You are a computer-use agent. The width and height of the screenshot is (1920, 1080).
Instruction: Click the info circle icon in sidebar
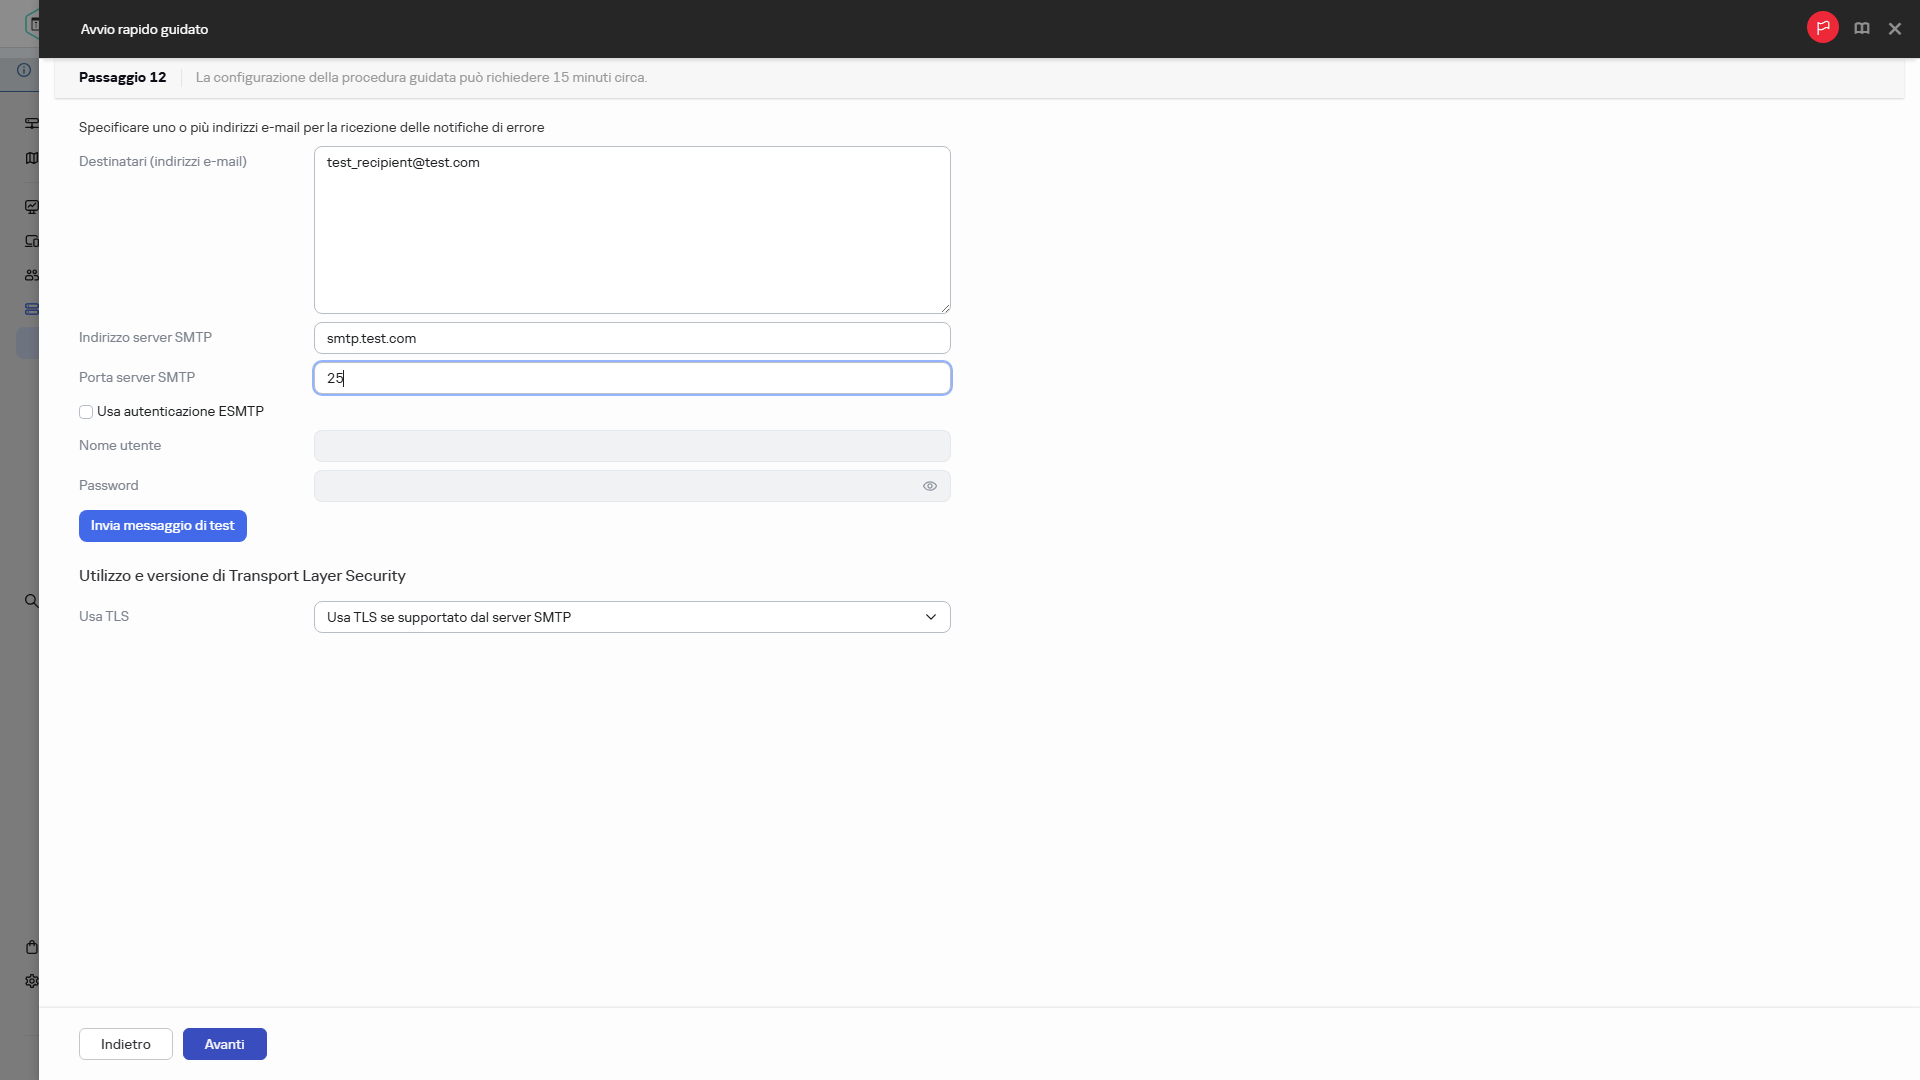24,70
